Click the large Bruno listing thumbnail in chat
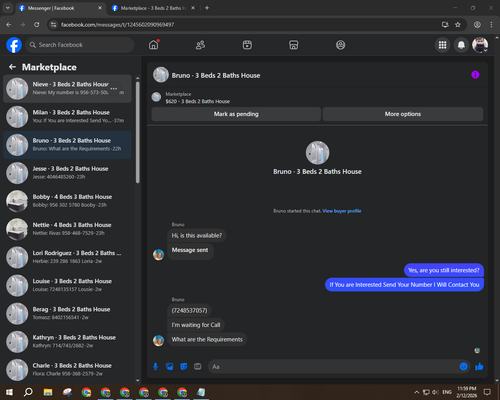 pos(317,153)
